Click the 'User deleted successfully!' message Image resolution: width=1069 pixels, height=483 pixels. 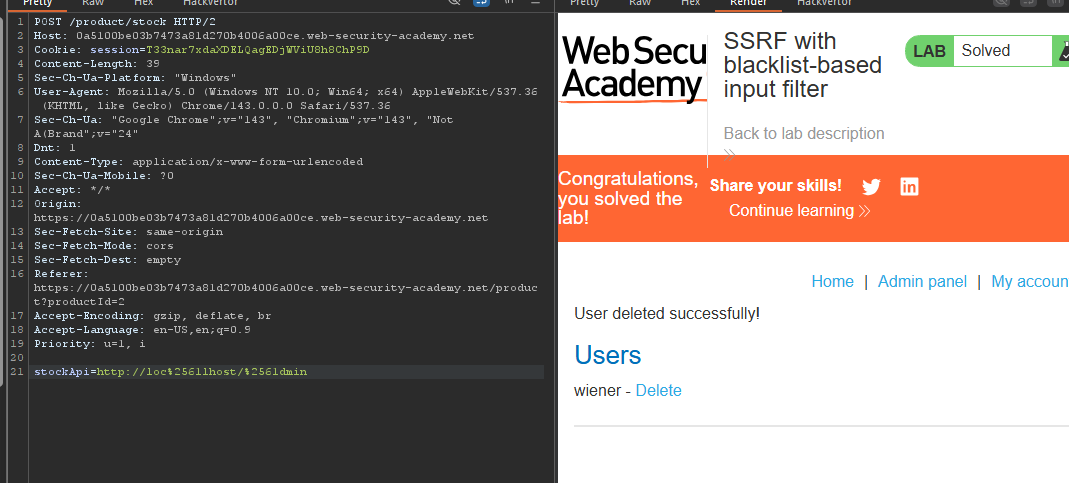click(667, 314)
